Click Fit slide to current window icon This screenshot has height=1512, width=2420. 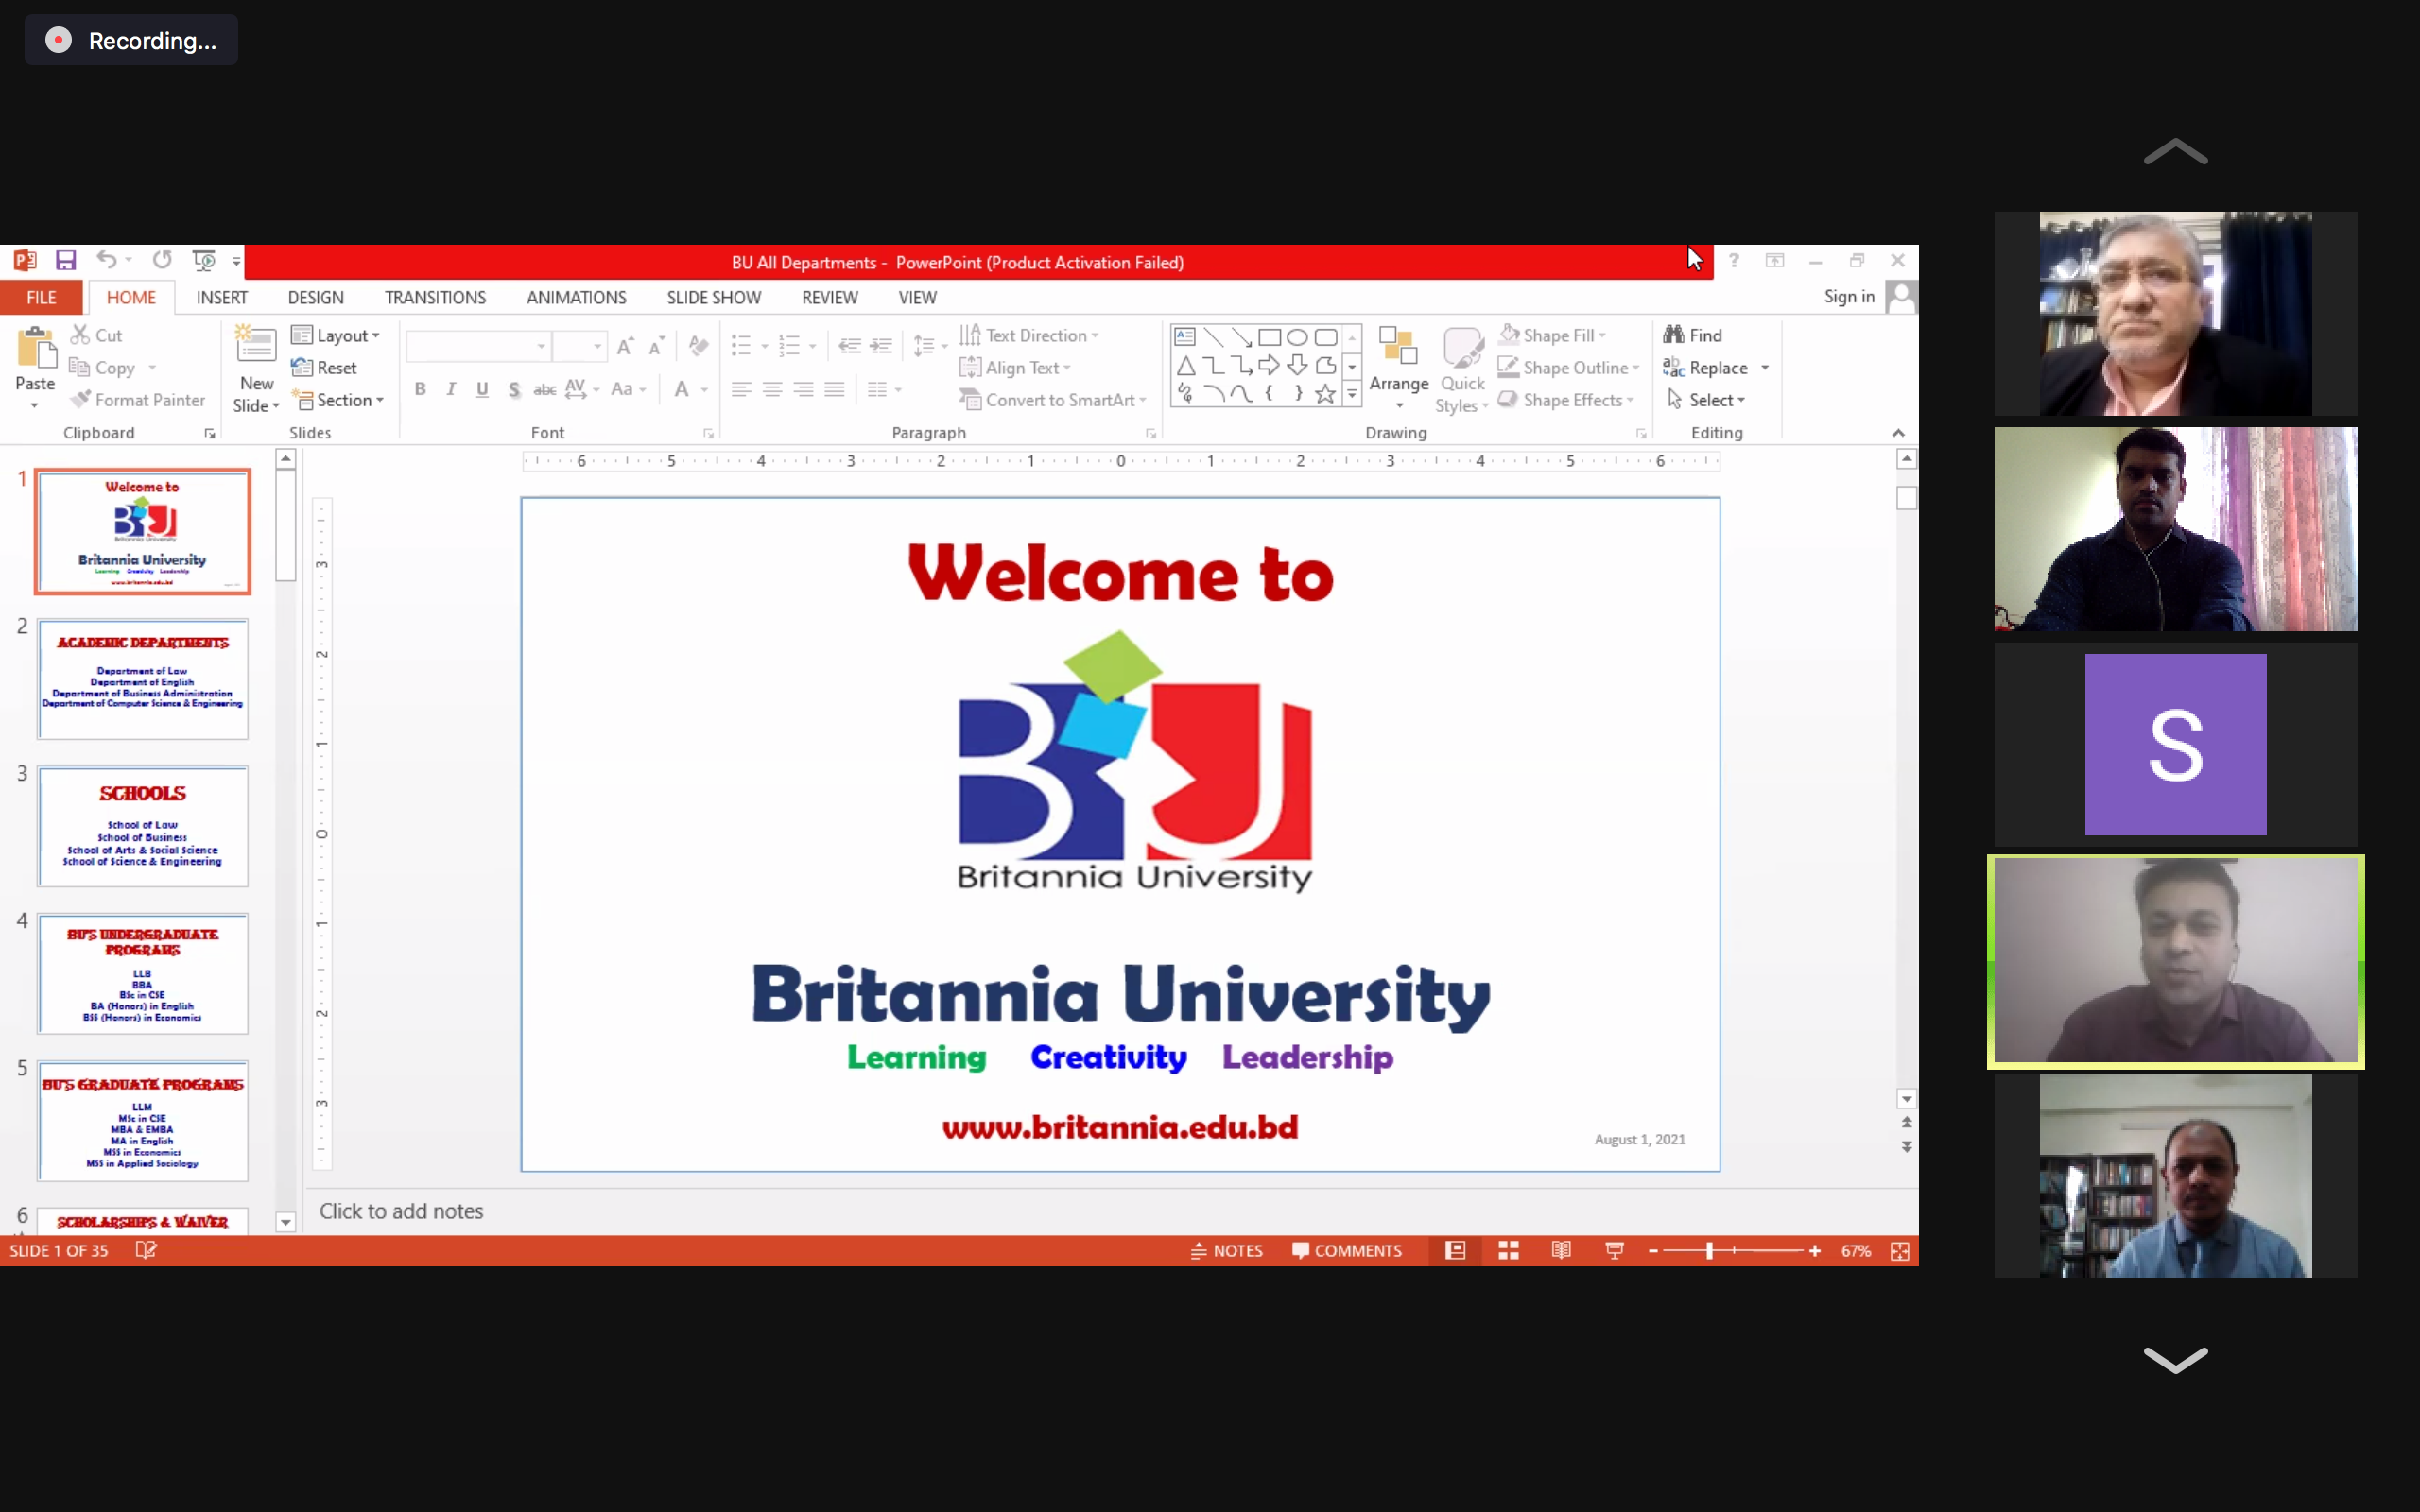(1900, 1251)
